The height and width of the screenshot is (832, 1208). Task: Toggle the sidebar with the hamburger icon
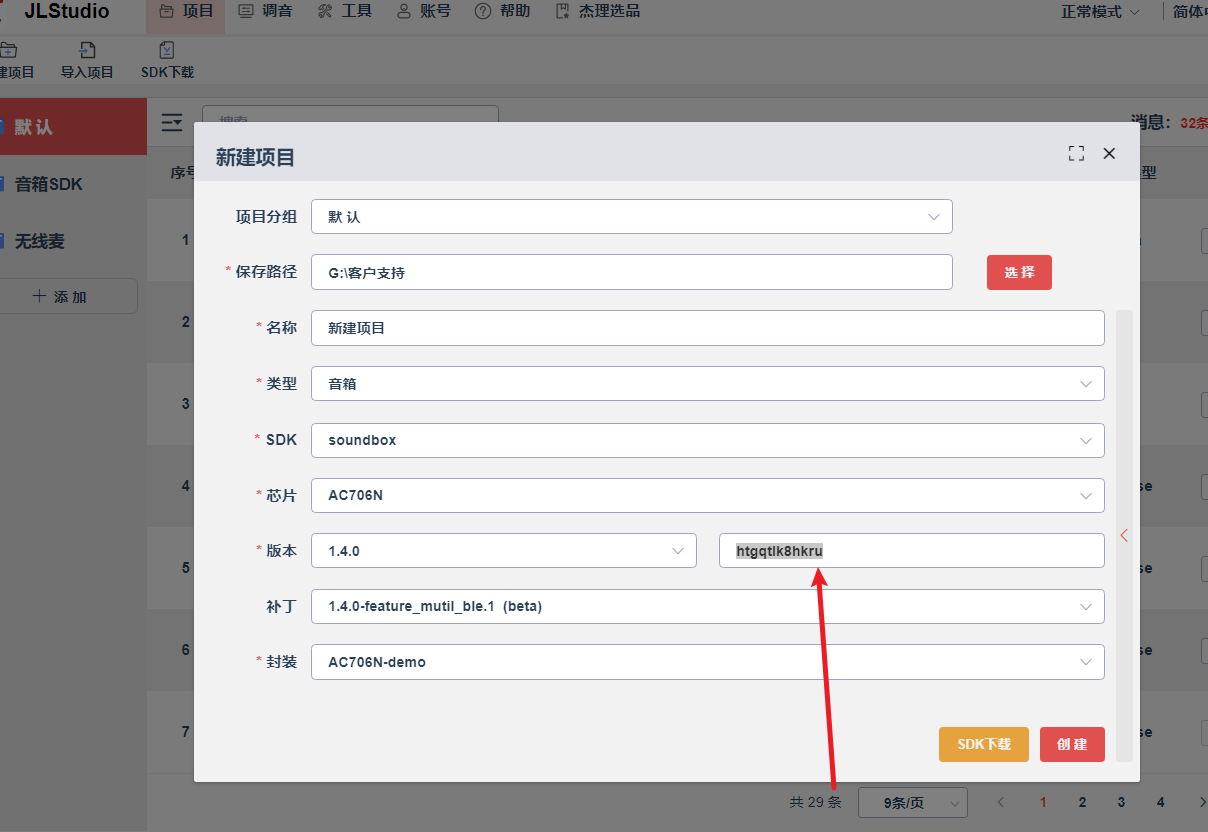click(x=172, y=123)
